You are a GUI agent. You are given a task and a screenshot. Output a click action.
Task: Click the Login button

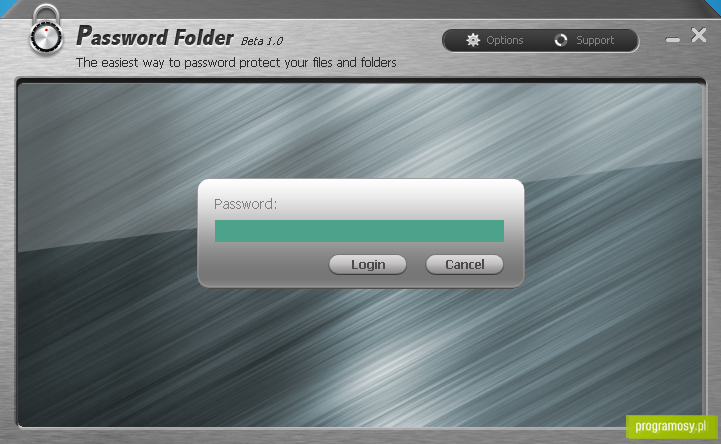click(367, 265)
